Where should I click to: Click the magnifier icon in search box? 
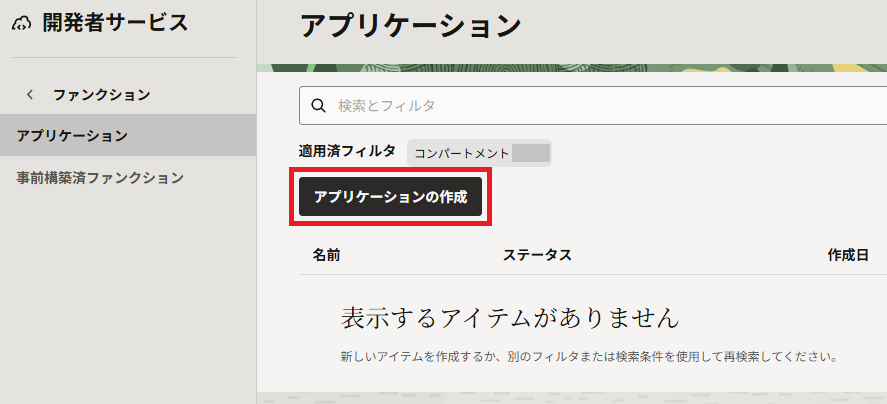319,105
